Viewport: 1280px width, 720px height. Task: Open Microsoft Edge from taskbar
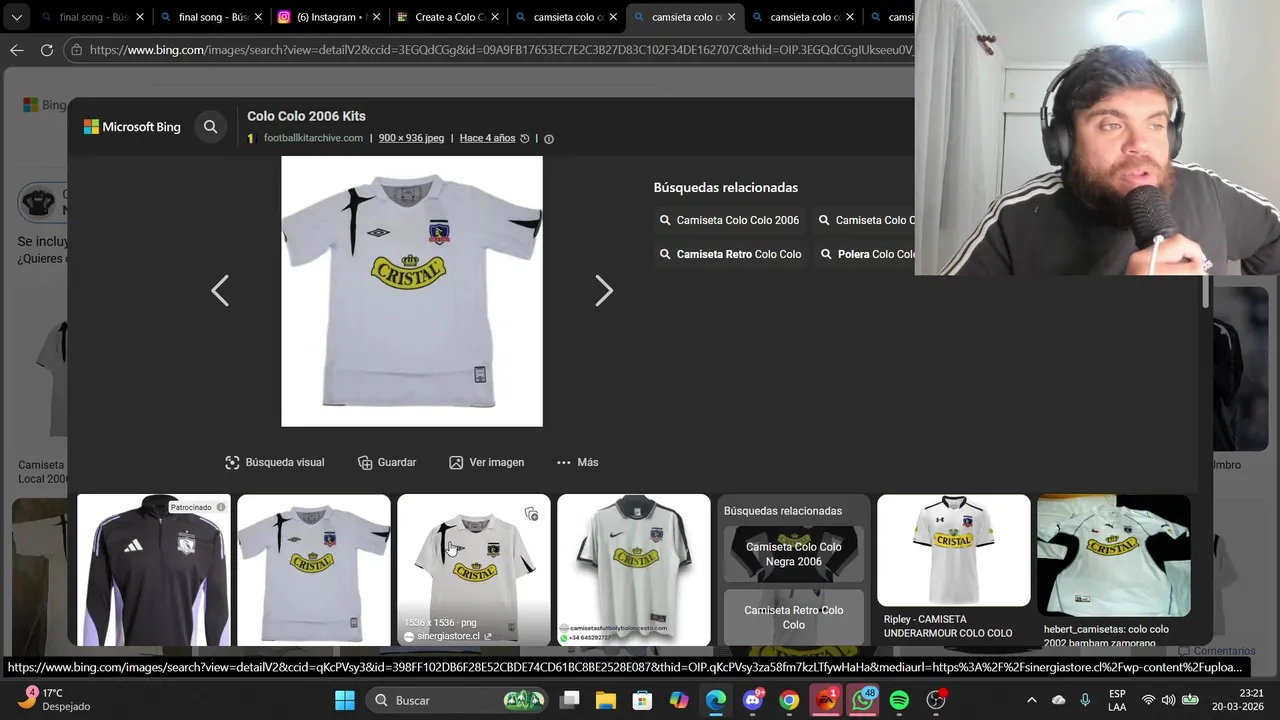[716, 700]
